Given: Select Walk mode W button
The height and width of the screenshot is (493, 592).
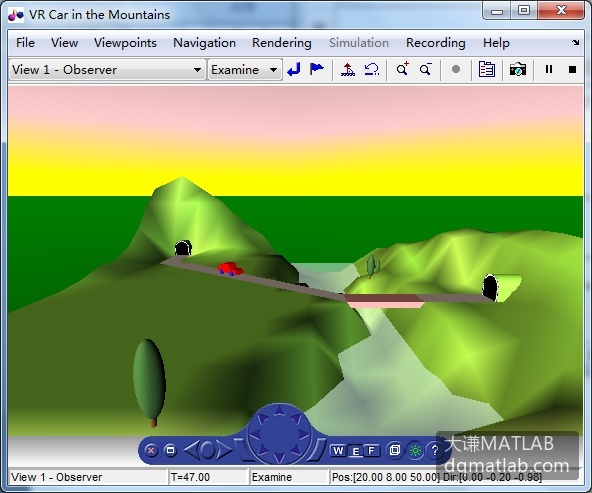Looking at the screenshot, I should point(338,450).
